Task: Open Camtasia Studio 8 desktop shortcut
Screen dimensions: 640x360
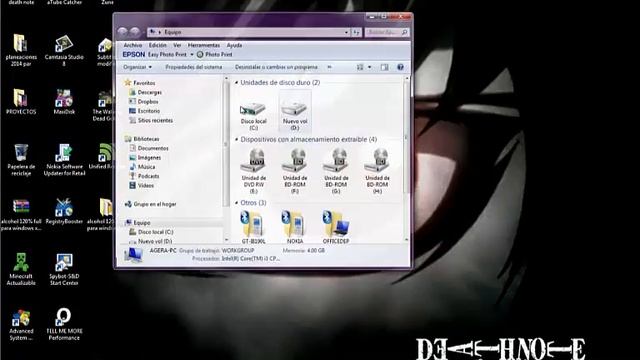Action: [x=64, y=51]
